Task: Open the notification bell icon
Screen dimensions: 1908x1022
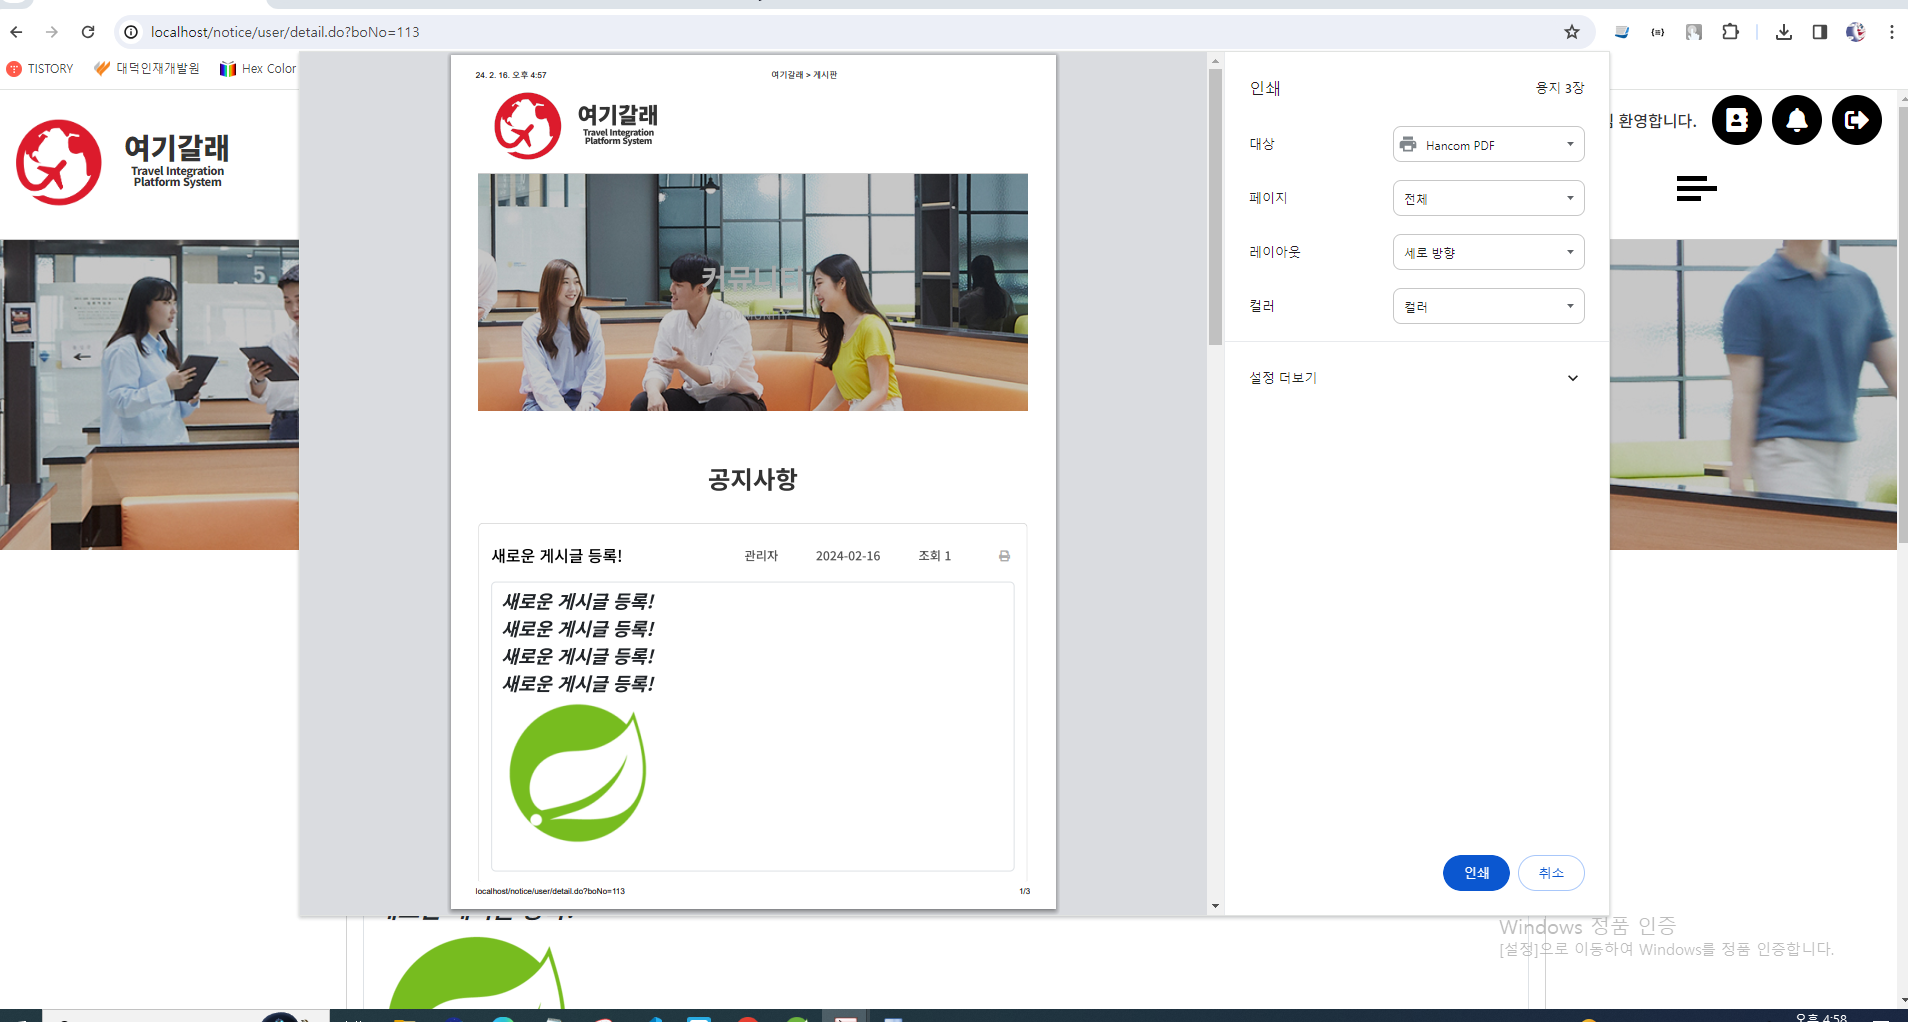Action: (1797, 120)
